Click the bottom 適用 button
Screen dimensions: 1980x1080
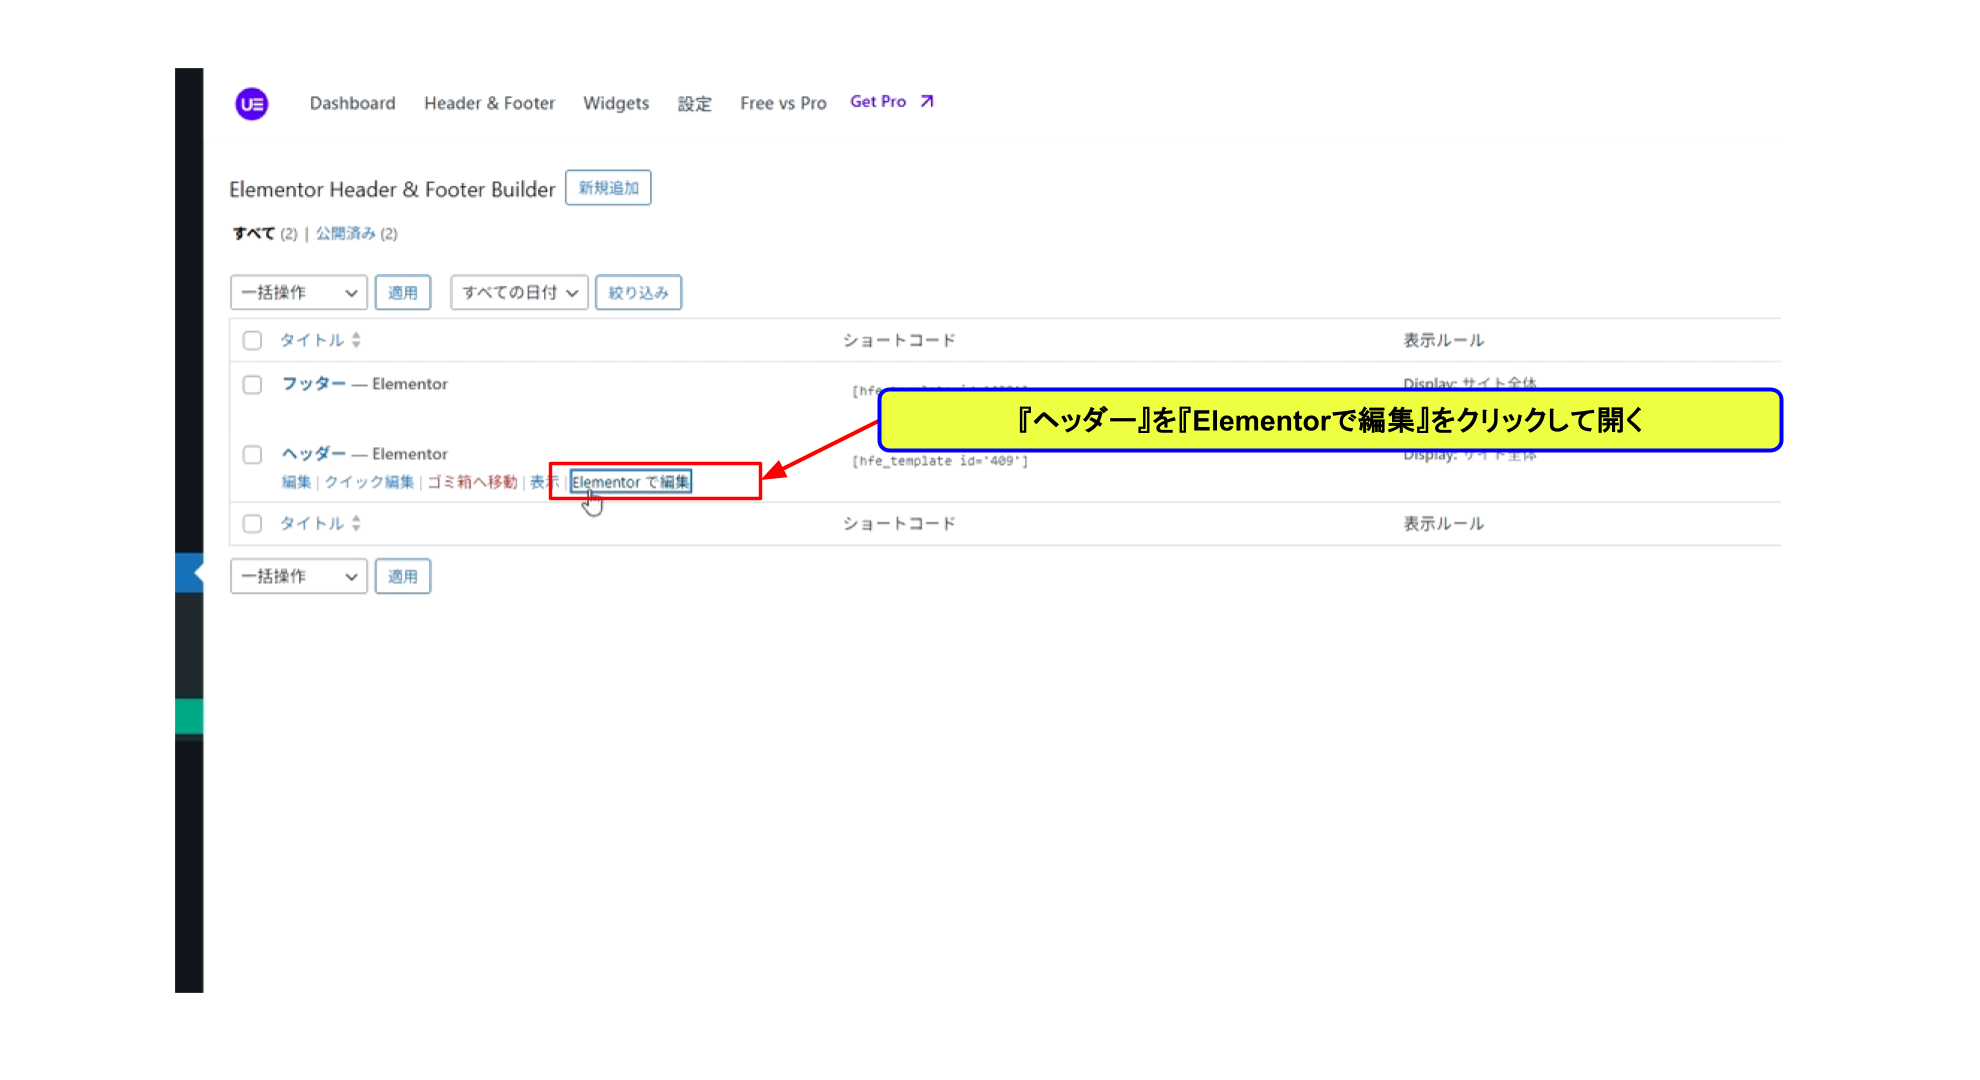click(x=403, y=576)
